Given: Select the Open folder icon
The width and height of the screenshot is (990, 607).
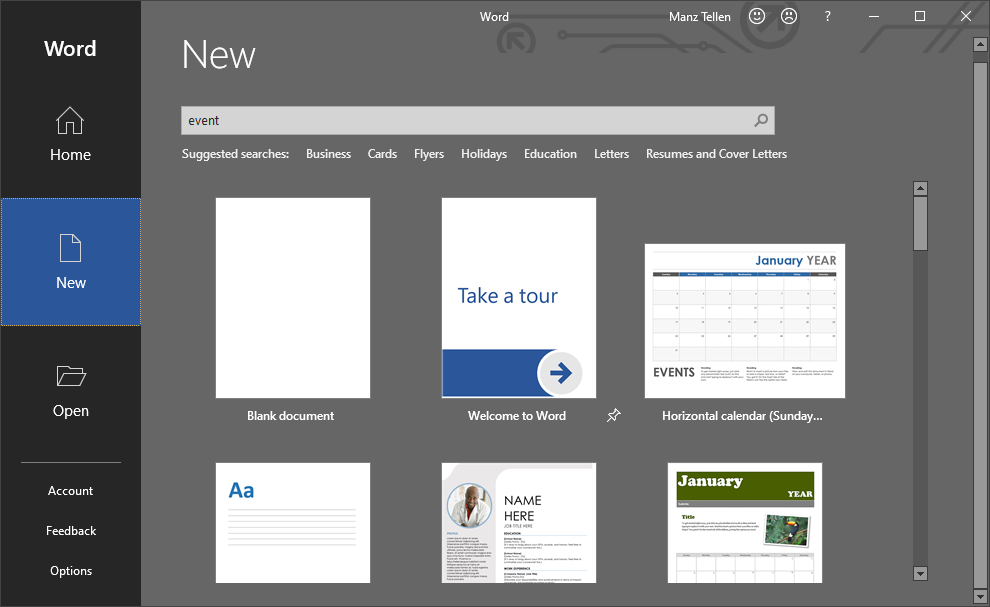Looking at the screenshot, I should pyautogui.click(x=70, y=376).
